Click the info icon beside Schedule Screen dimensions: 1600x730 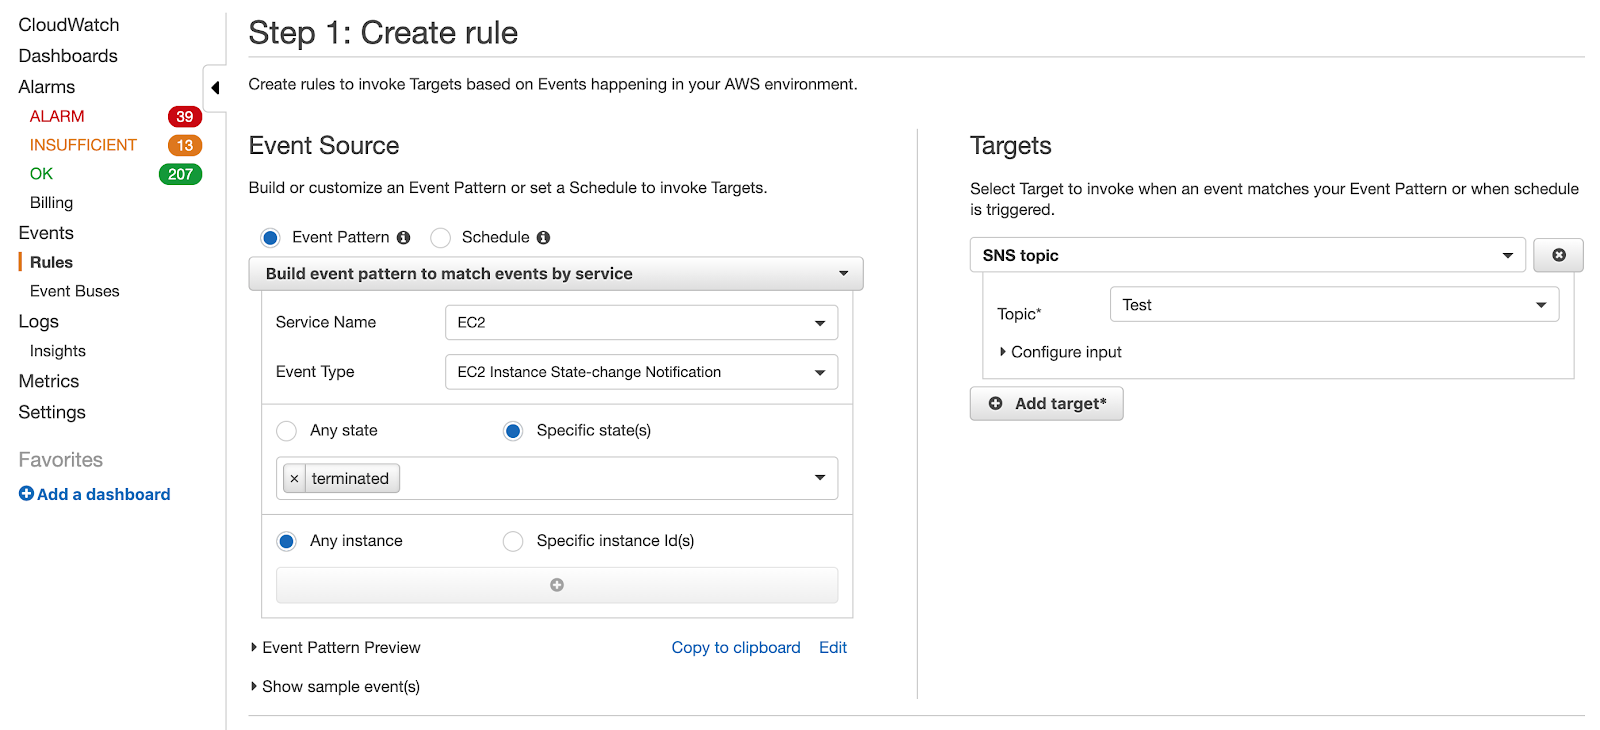click(x=543, y=238)
